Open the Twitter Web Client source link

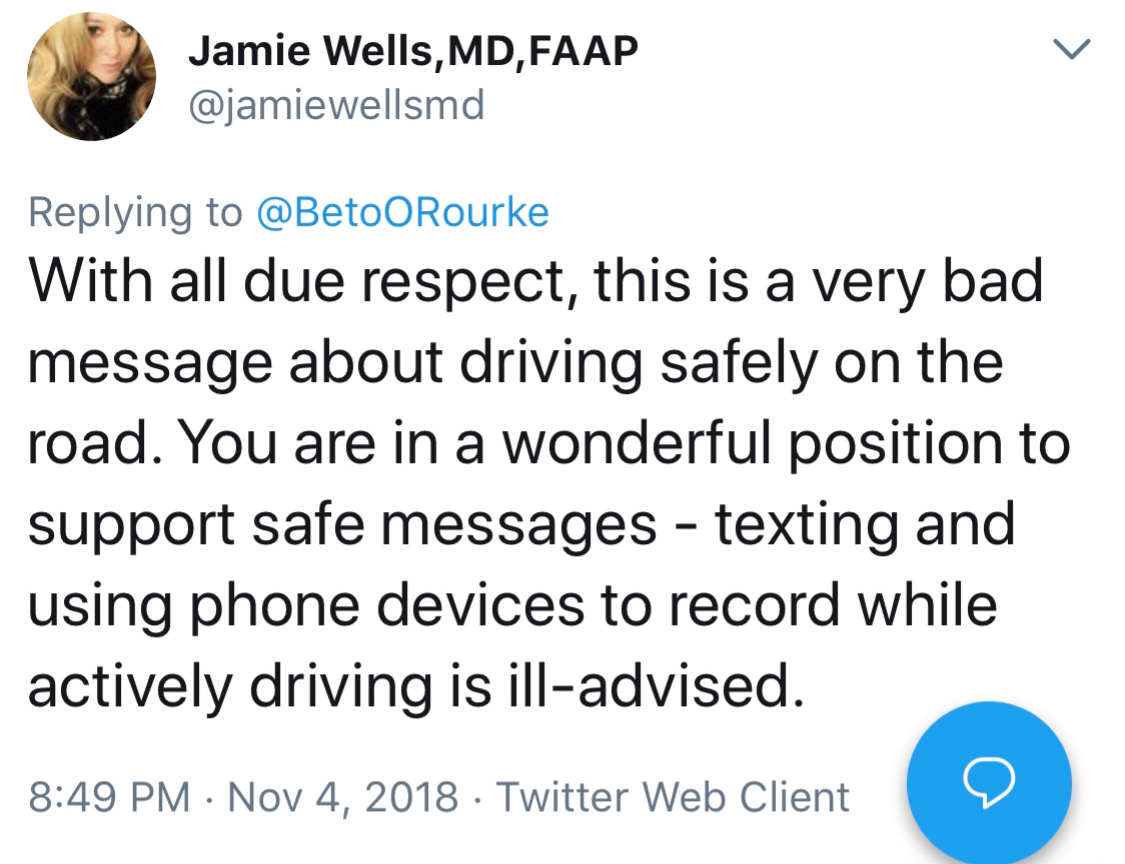(673, 797)
